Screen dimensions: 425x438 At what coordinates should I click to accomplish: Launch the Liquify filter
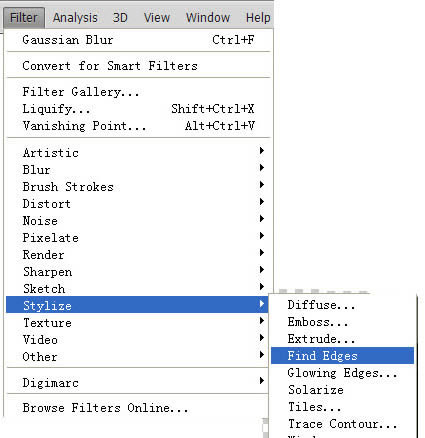pyautogui.click(x=138, y=109)
